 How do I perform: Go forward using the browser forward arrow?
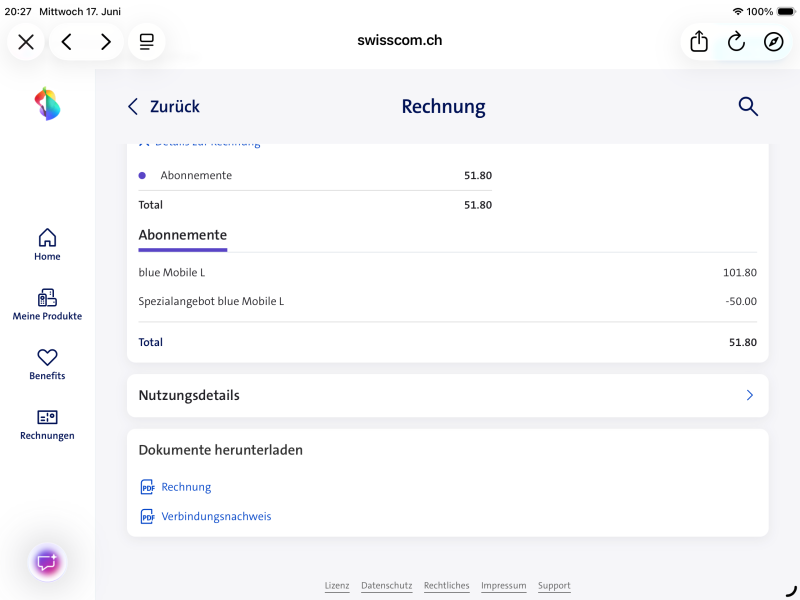106,42
